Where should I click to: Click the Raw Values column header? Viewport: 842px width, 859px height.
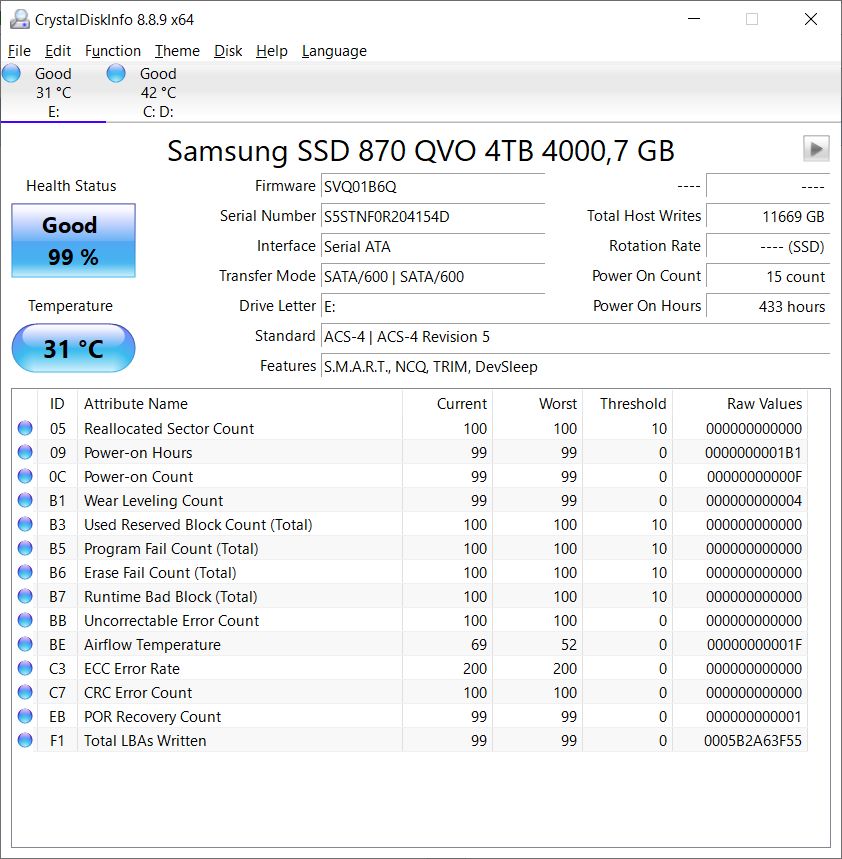tap(740, 404)
